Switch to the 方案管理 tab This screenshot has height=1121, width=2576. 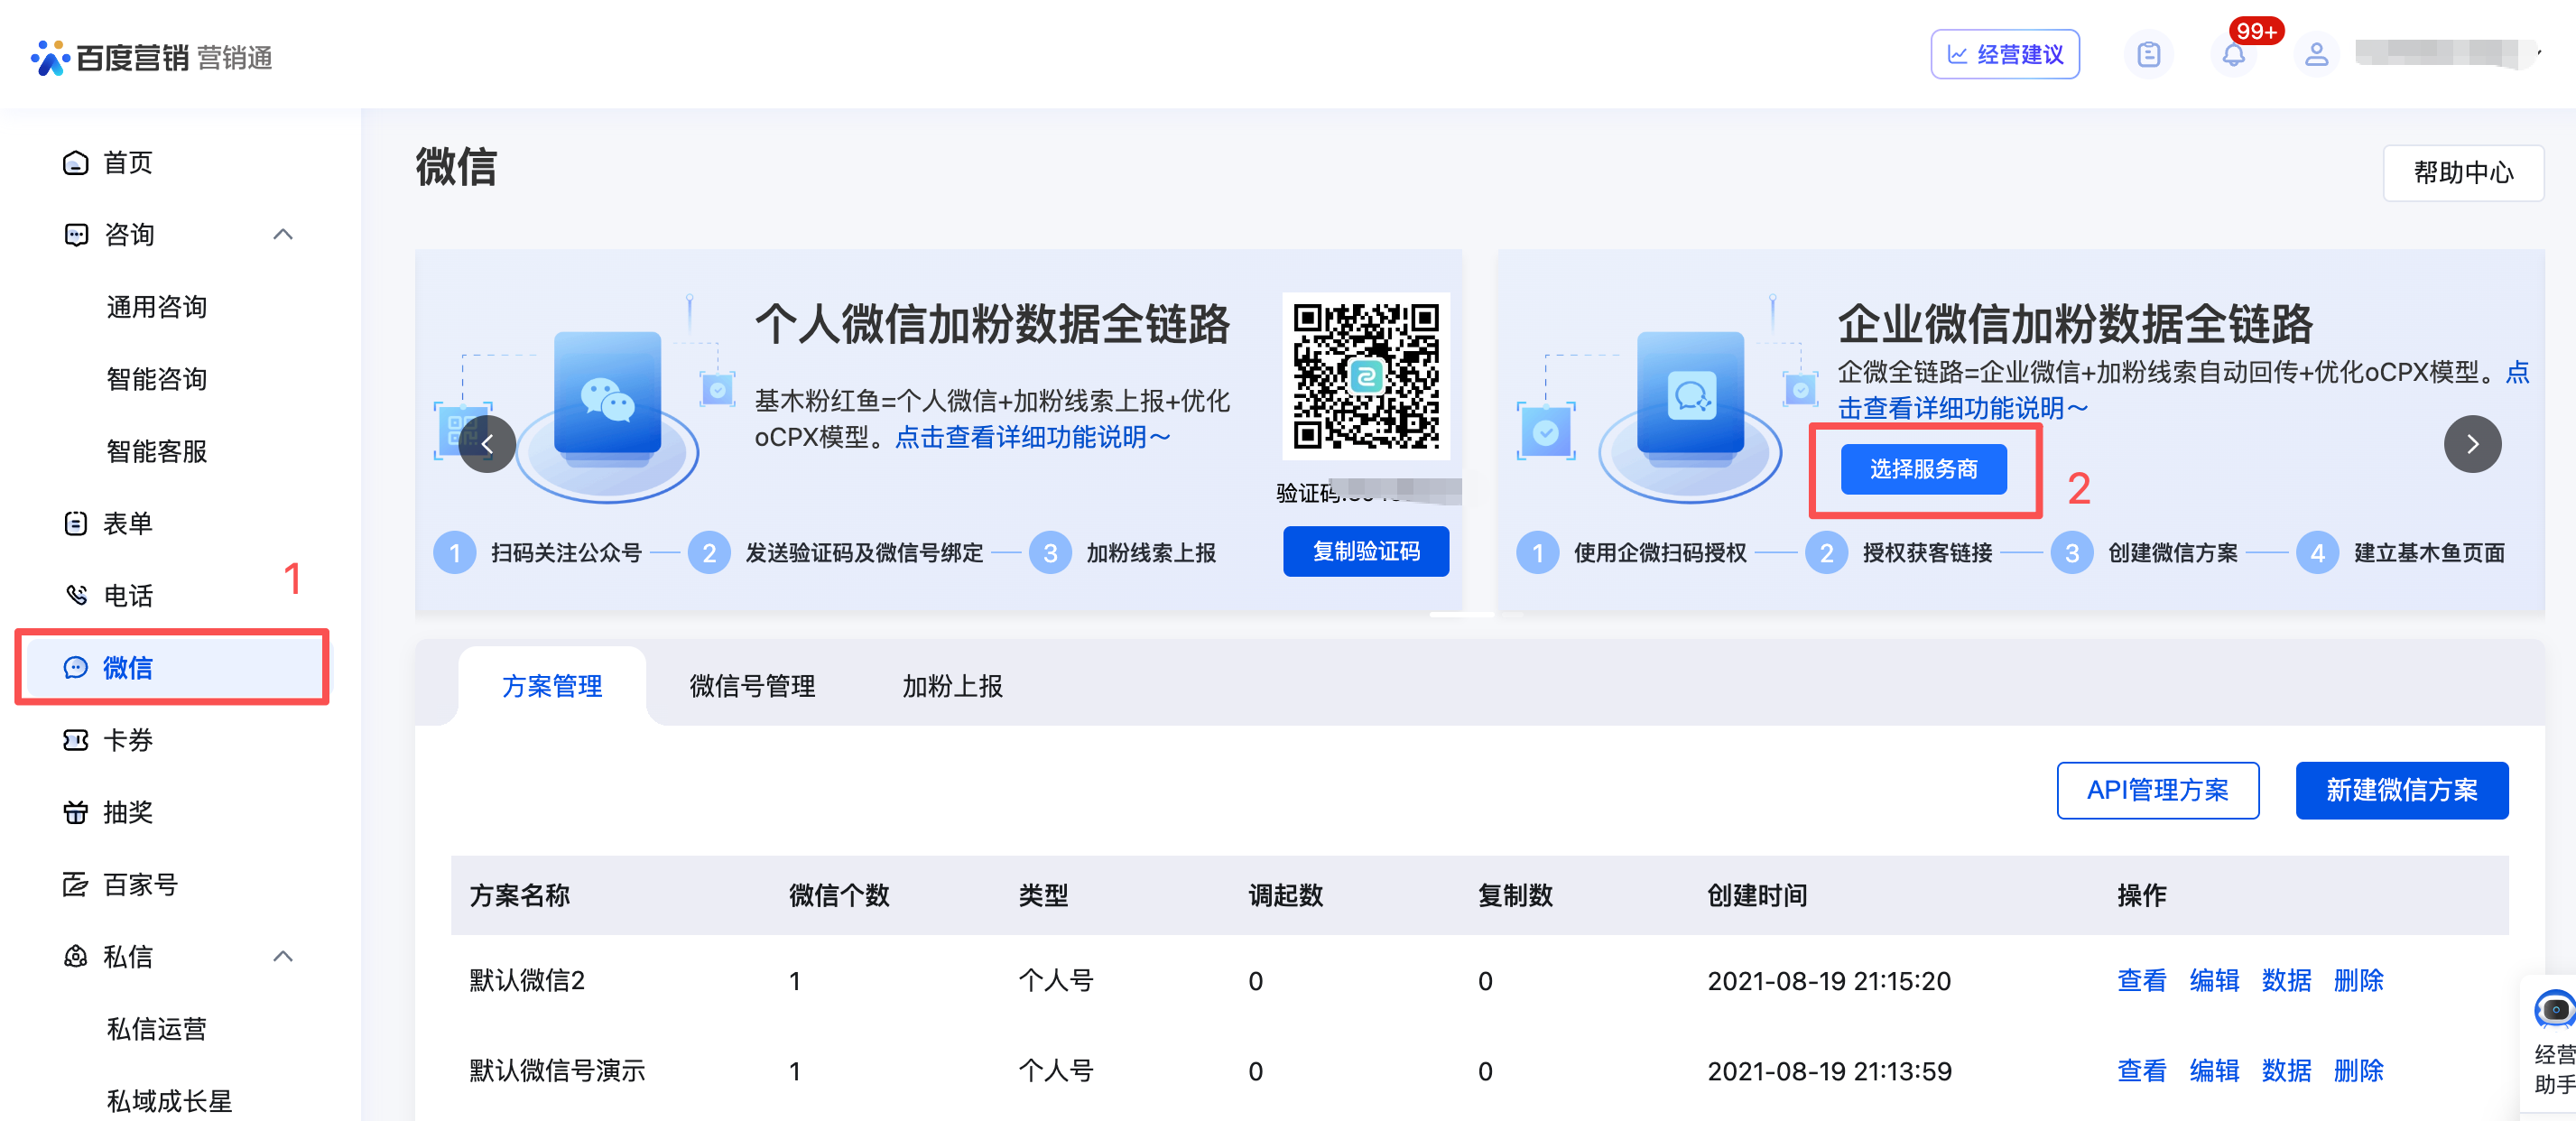pos(552,686)
